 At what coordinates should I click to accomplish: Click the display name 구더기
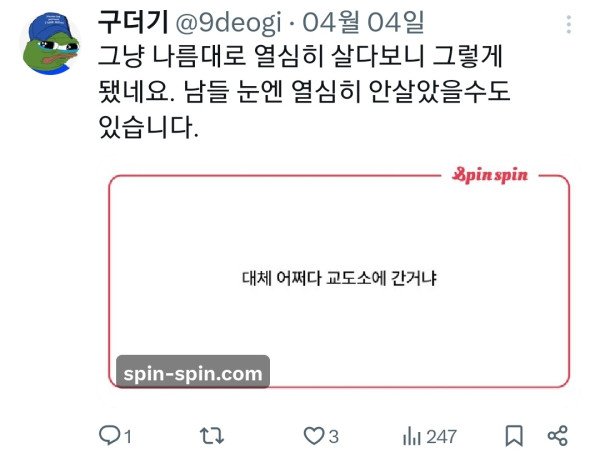pos(133,23)
